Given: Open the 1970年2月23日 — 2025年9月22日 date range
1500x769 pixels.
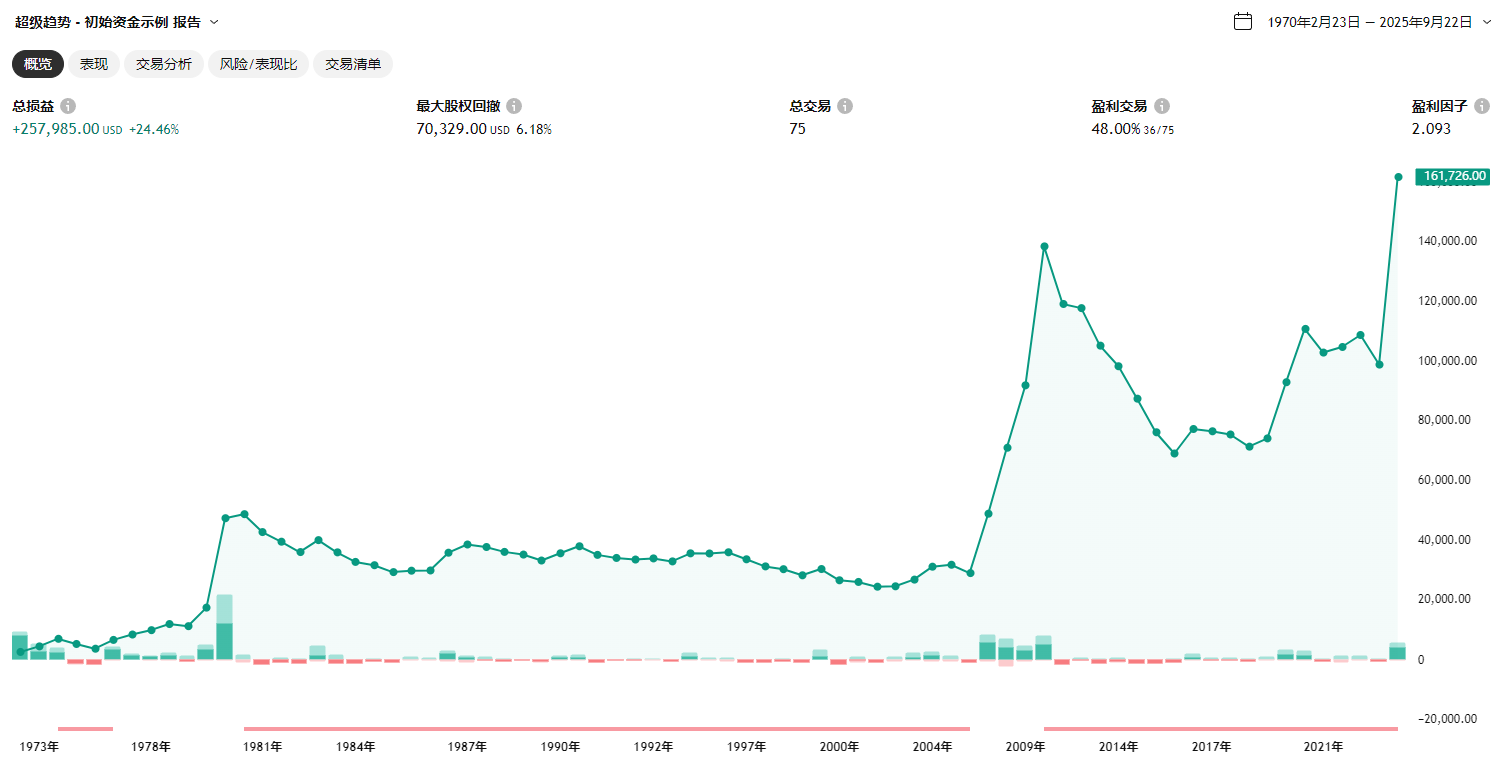Looking at the screenshot, I should 1369,22.
